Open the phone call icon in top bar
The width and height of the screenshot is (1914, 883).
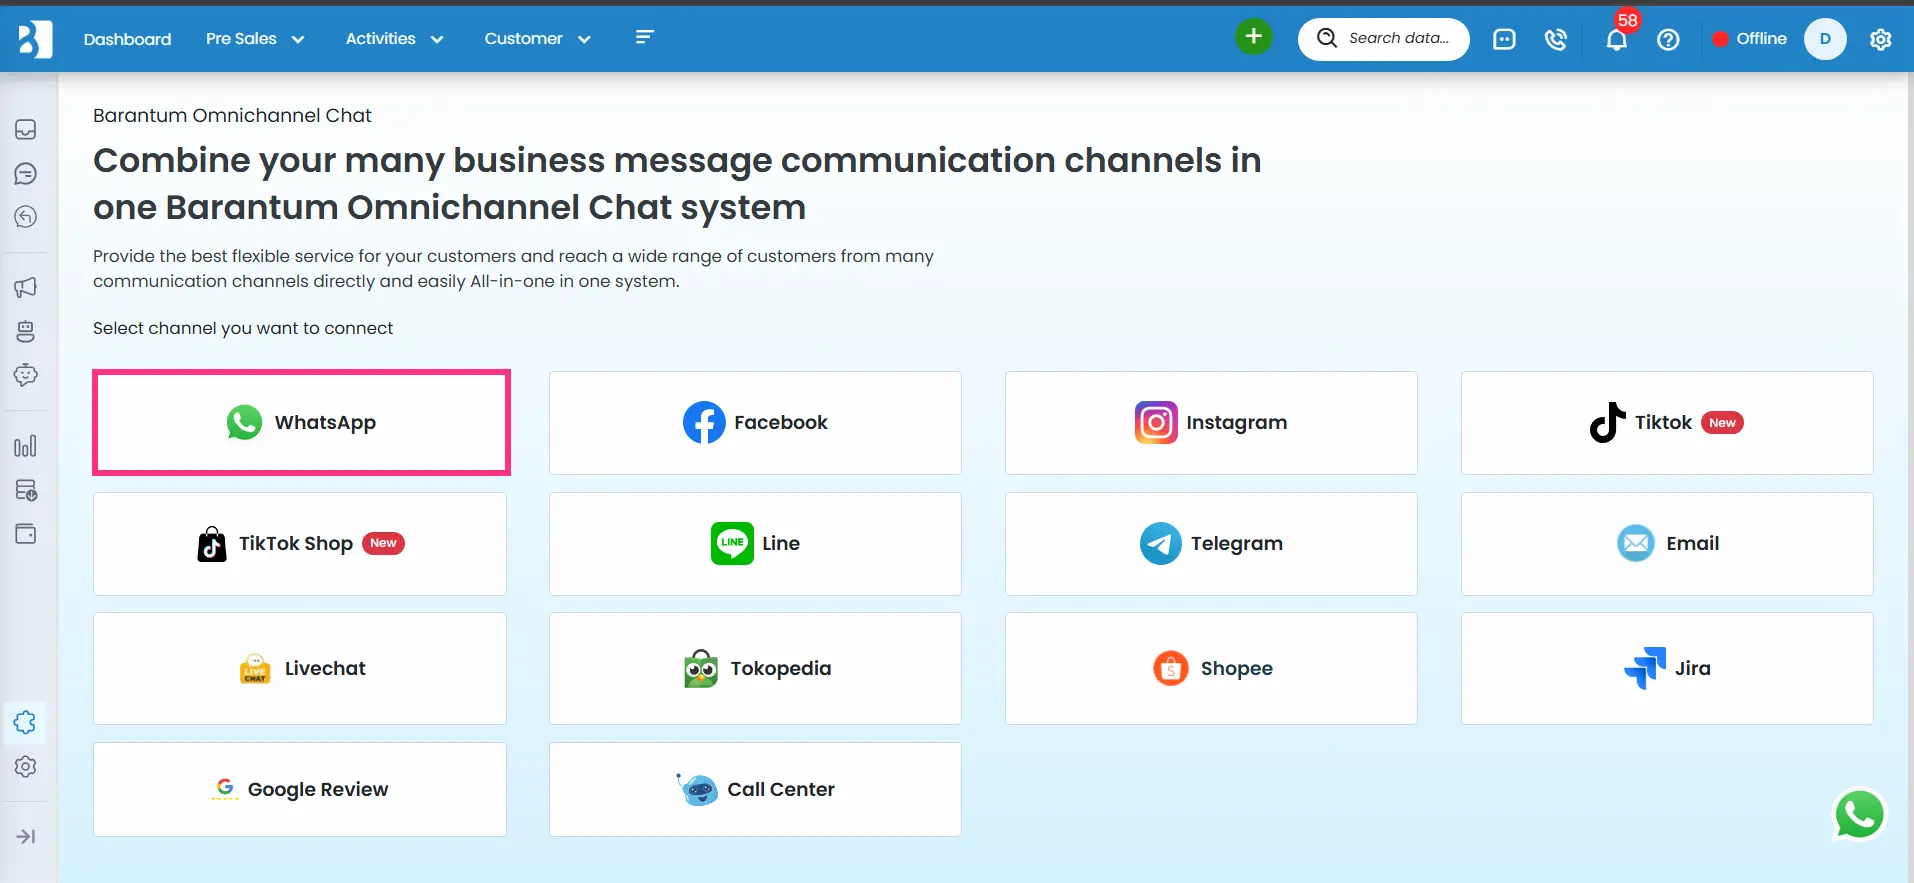click(x=1556, y=39)
